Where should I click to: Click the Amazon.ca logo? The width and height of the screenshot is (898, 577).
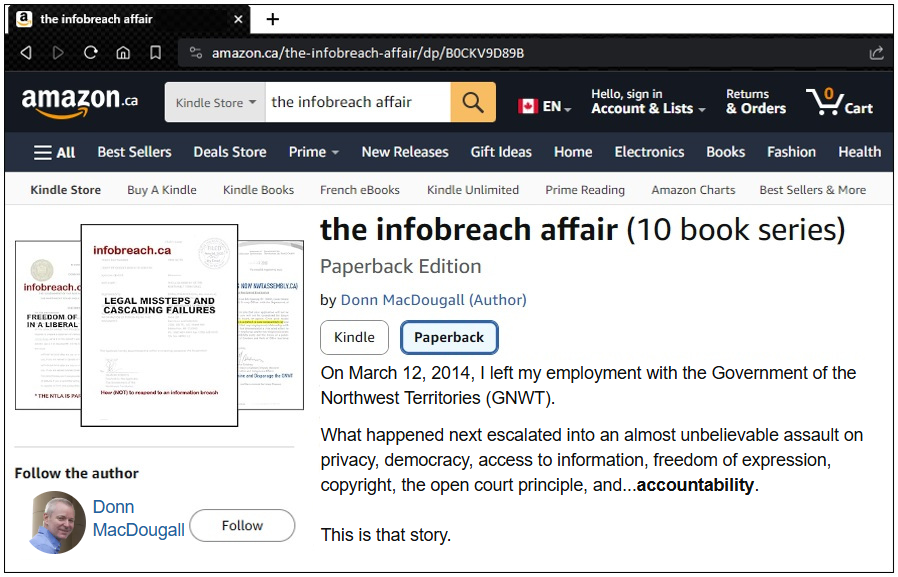click(x=80, y=102)
